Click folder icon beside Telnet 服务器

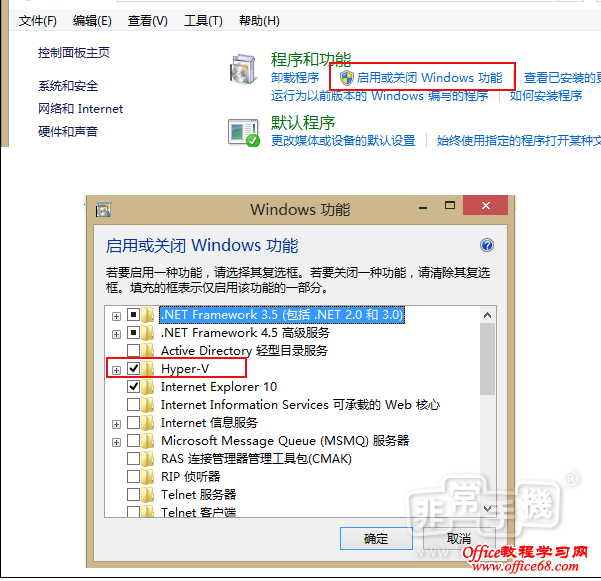tap(148, 495)
